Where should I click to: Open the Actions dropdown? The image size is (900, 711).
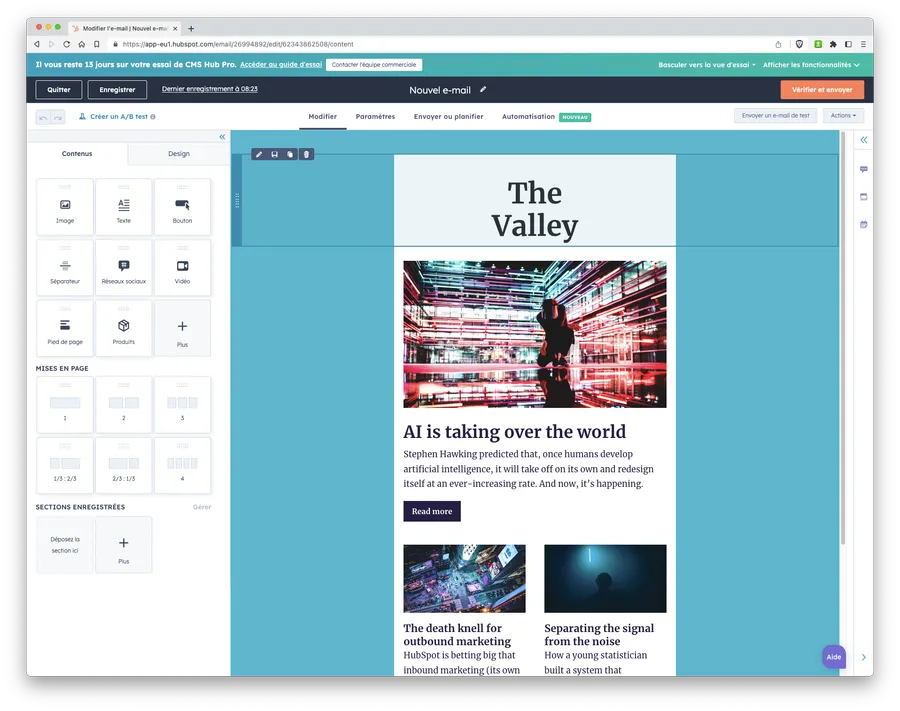tap(843, 116)
